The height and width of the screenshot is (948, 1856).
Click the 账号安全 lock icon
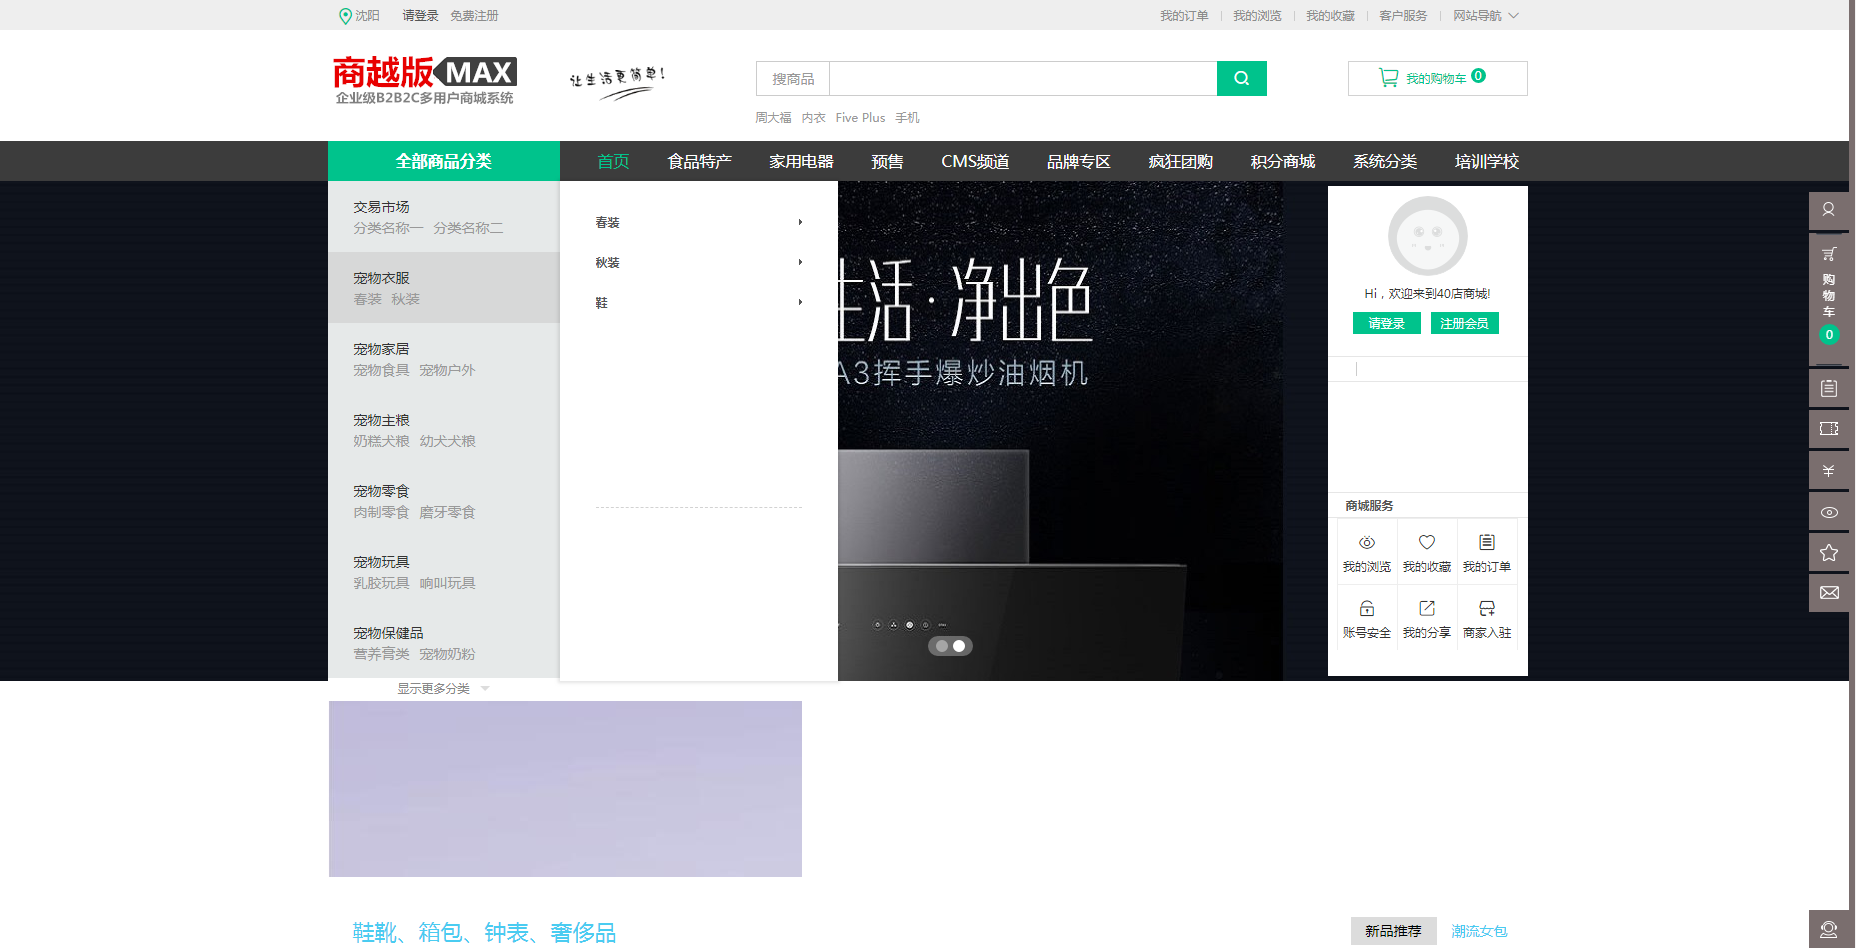click(x=1366, y=609)
